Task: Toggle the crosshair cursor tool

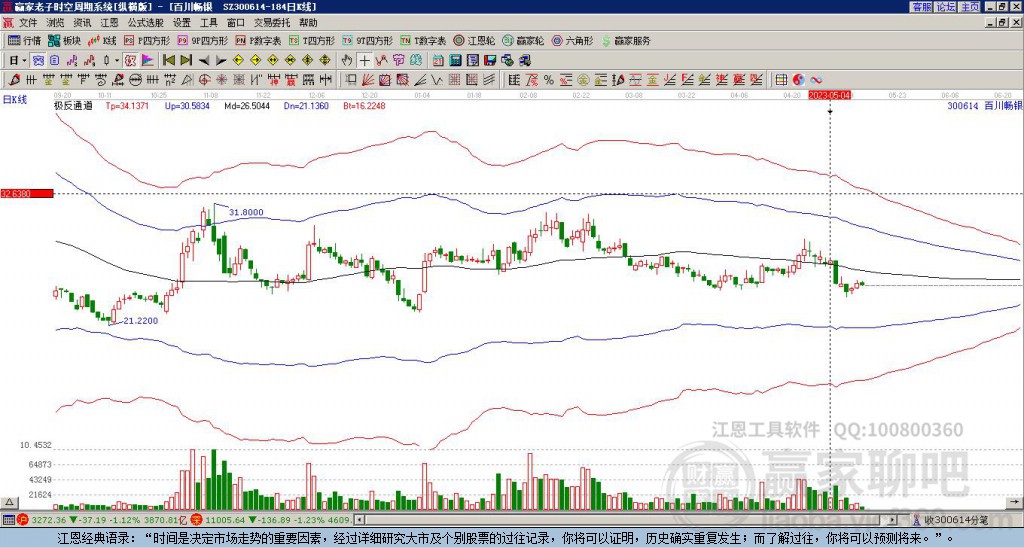Action: click(364, 61)
